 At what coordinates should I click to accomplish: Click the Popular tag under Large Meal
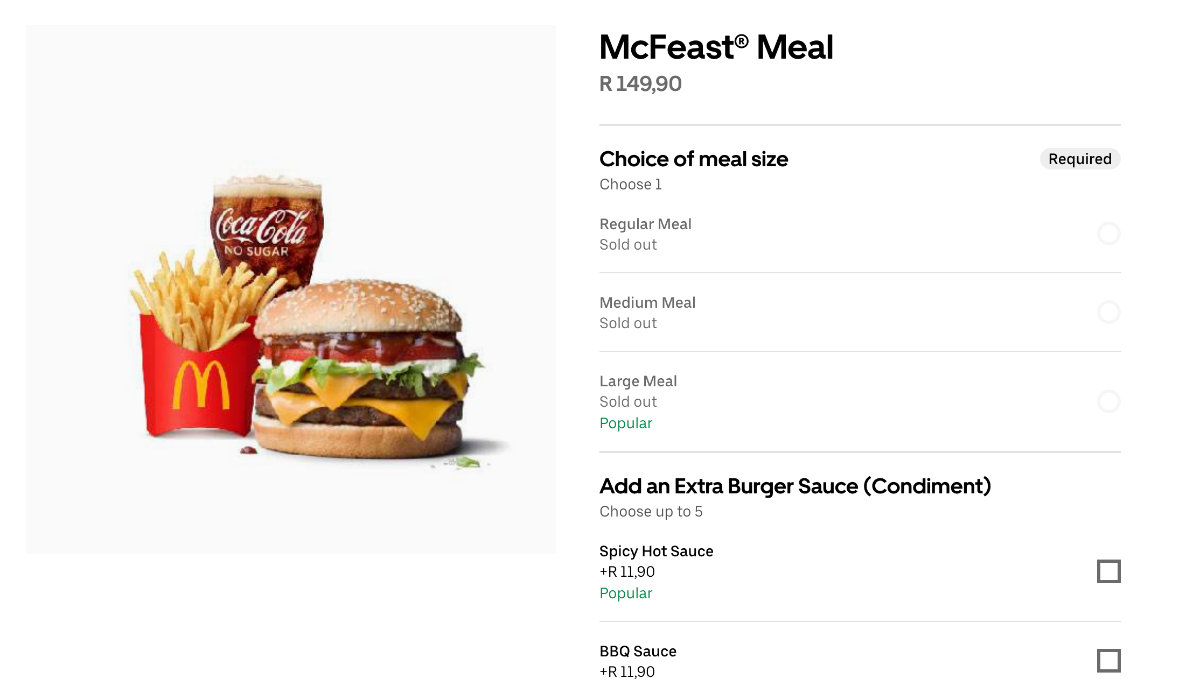point(625,423)
